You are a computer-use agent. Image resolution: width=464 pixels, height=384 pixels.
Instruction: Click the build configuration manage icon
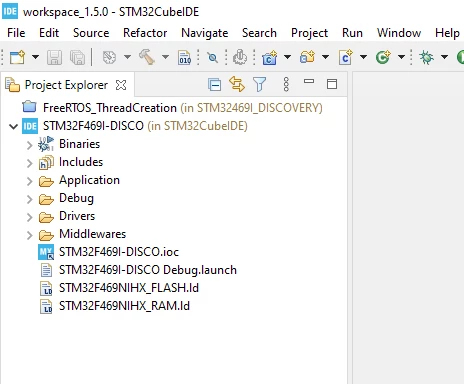tap(110, 57)
